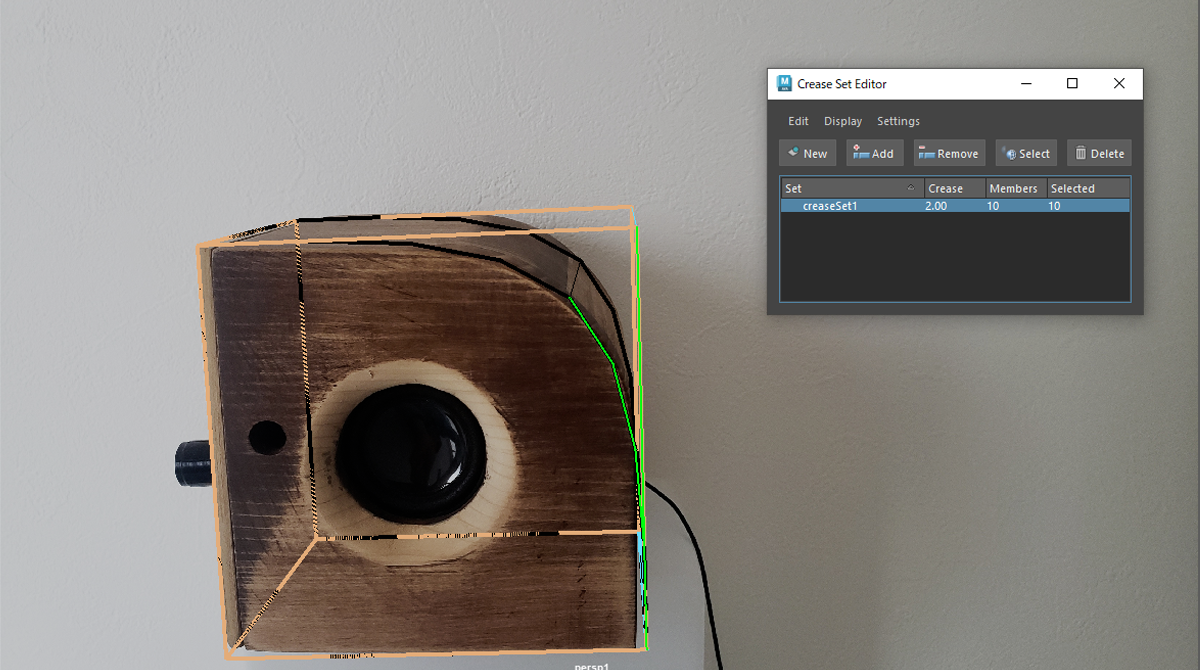Click the New crease set icon button
This screenshot has height=670, width=1200.
coord(807,153)
